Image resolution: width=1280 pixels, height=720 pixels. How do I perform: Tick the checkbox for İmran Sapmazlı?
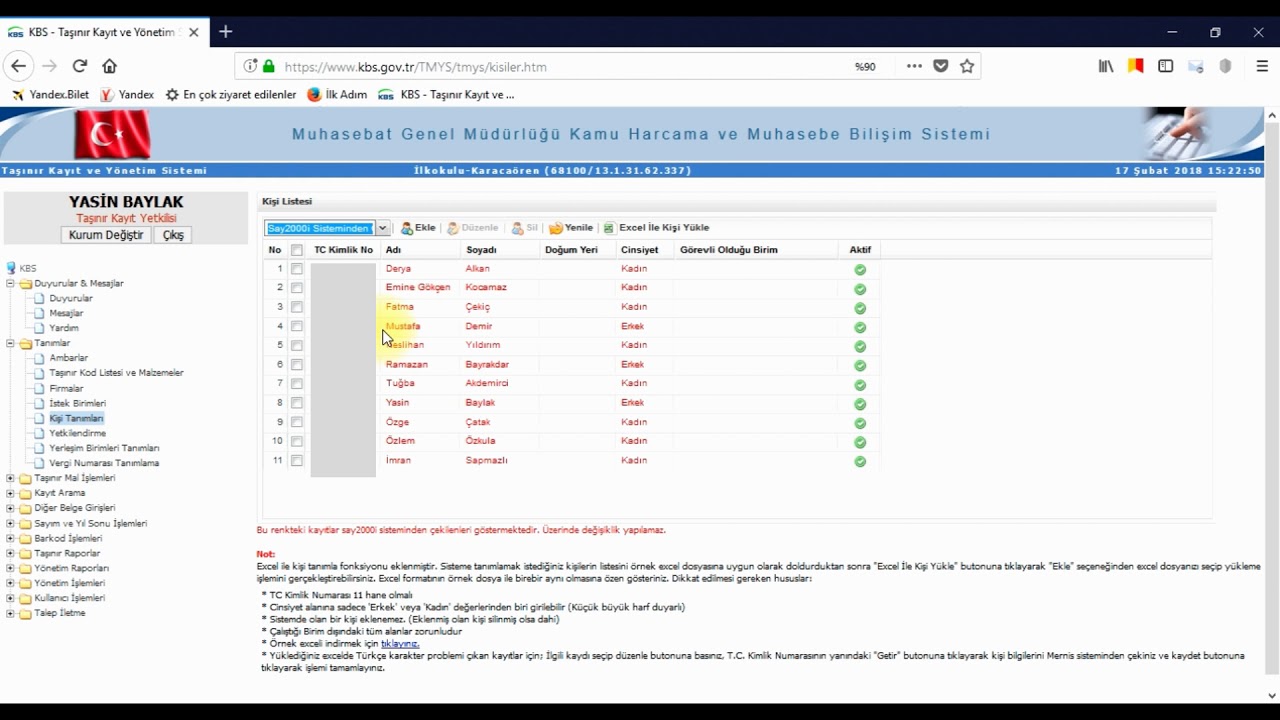297,461
